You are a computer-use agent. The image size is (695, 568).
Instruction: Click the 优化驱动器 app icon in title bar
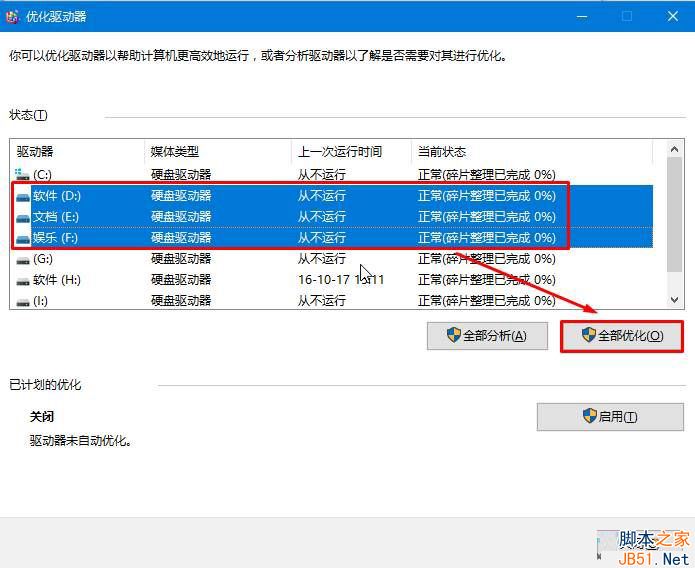click(12, 16)
